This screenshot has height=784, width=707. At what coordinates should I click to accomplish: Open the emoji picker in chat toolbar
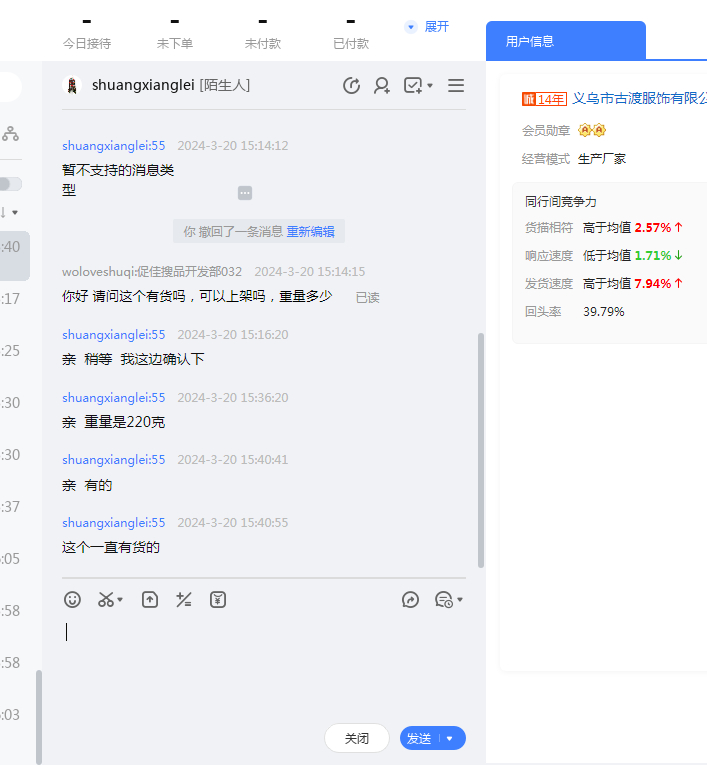[x=72, y=600]
